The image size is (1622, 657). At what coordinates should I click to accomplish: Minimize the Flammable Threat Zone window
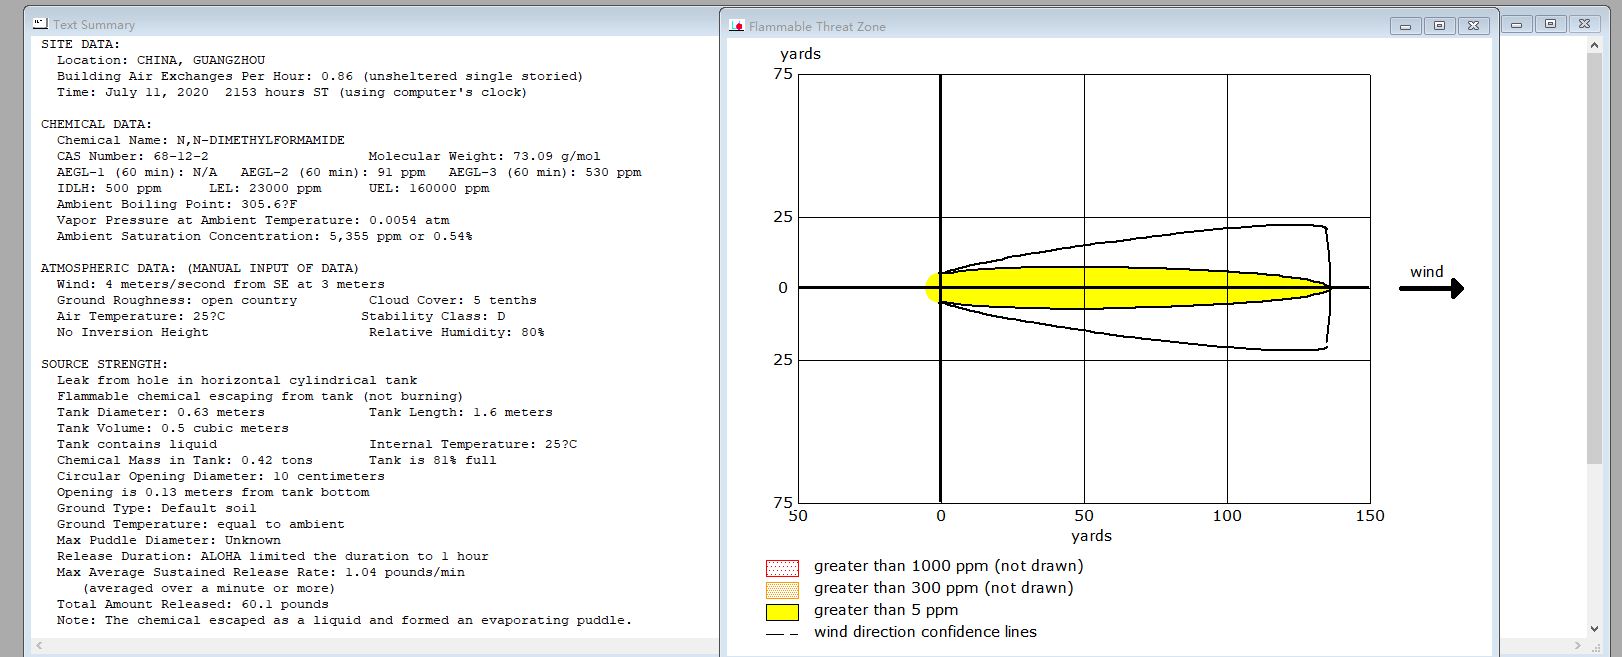coord(1405,26)
